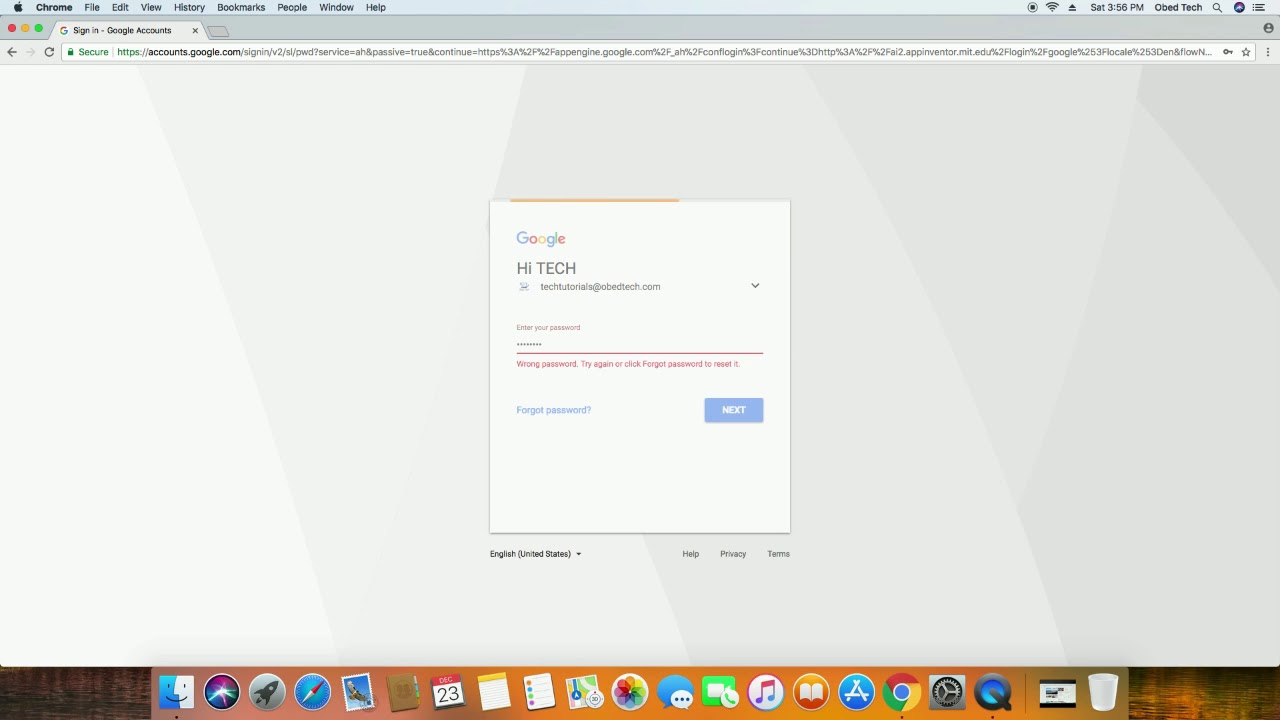This screenshot has height=720, width=1280.
Task: Open Photos from the dock
Action: point(630,692)
